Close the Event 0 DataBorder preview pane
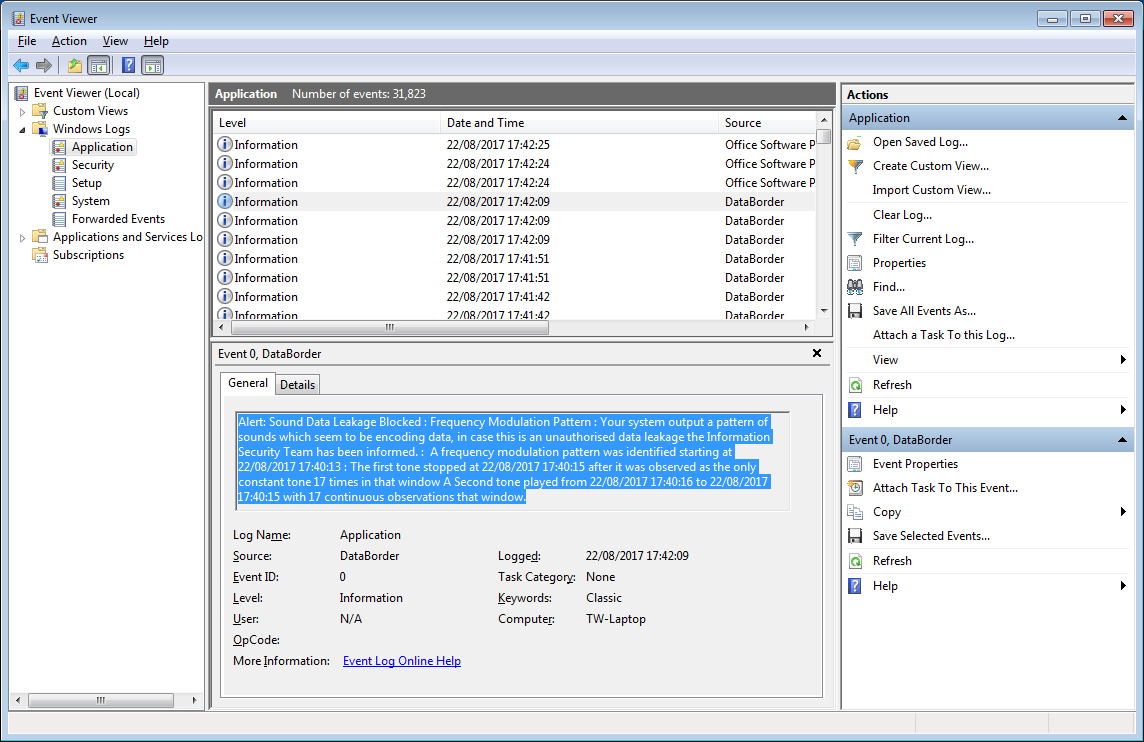The width and height of the screenshot is (1144, 742). tap(817, 353)
